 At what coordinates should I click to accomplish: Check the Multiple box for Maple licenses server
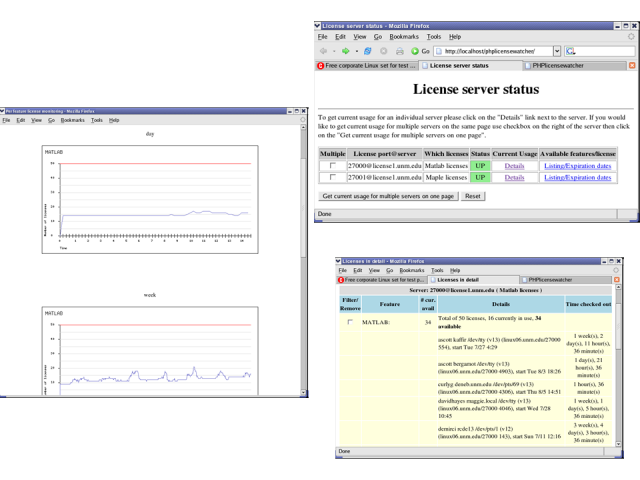click(x=333, y=177)
